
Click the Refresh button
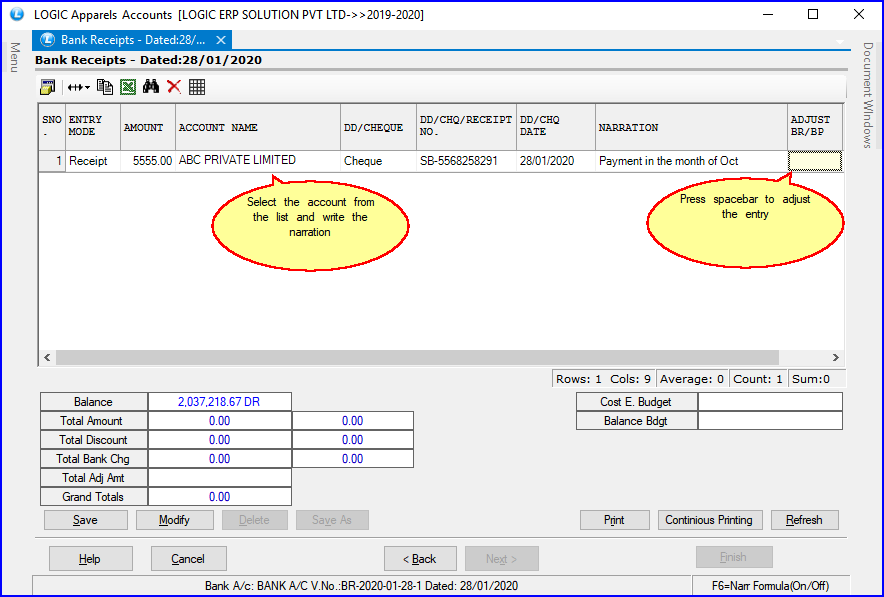click(805, 520)
